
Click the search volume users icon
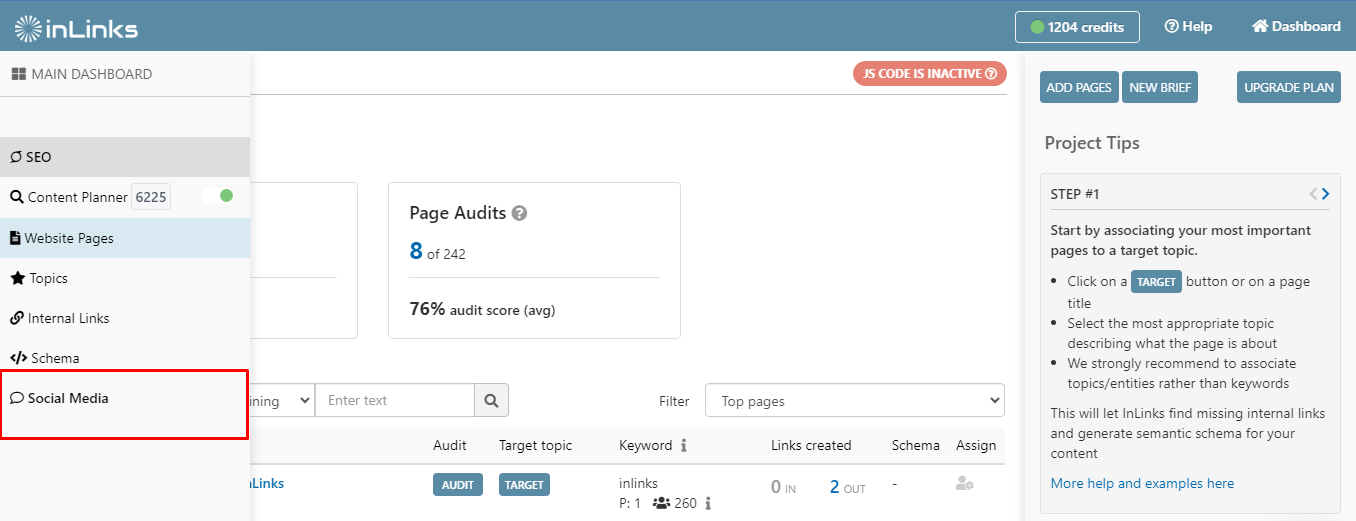[661, 504]
